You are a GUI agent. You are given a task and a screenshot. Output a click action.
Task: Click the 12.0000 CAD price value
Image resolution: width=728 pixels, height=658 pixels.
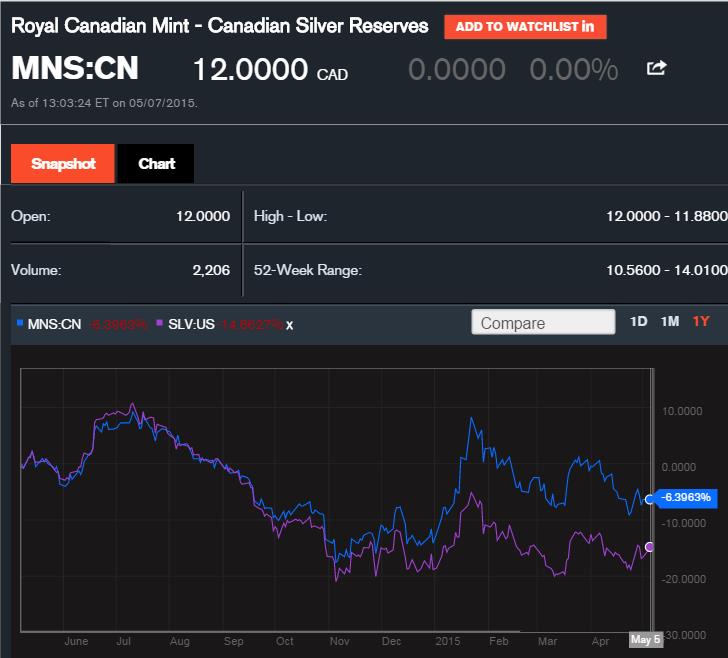[270, 70]
